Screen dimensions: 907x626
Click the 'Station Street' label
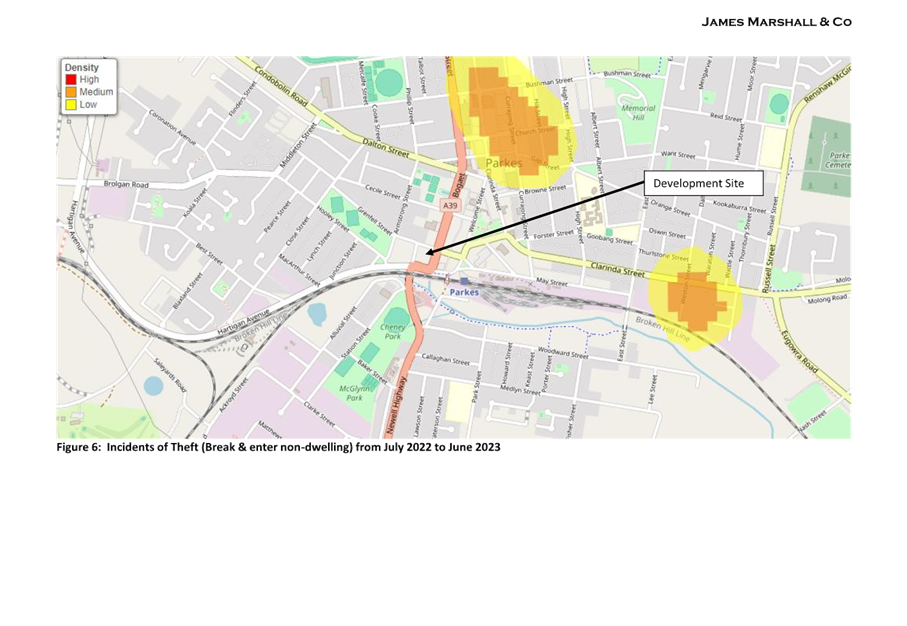point(355,343)
